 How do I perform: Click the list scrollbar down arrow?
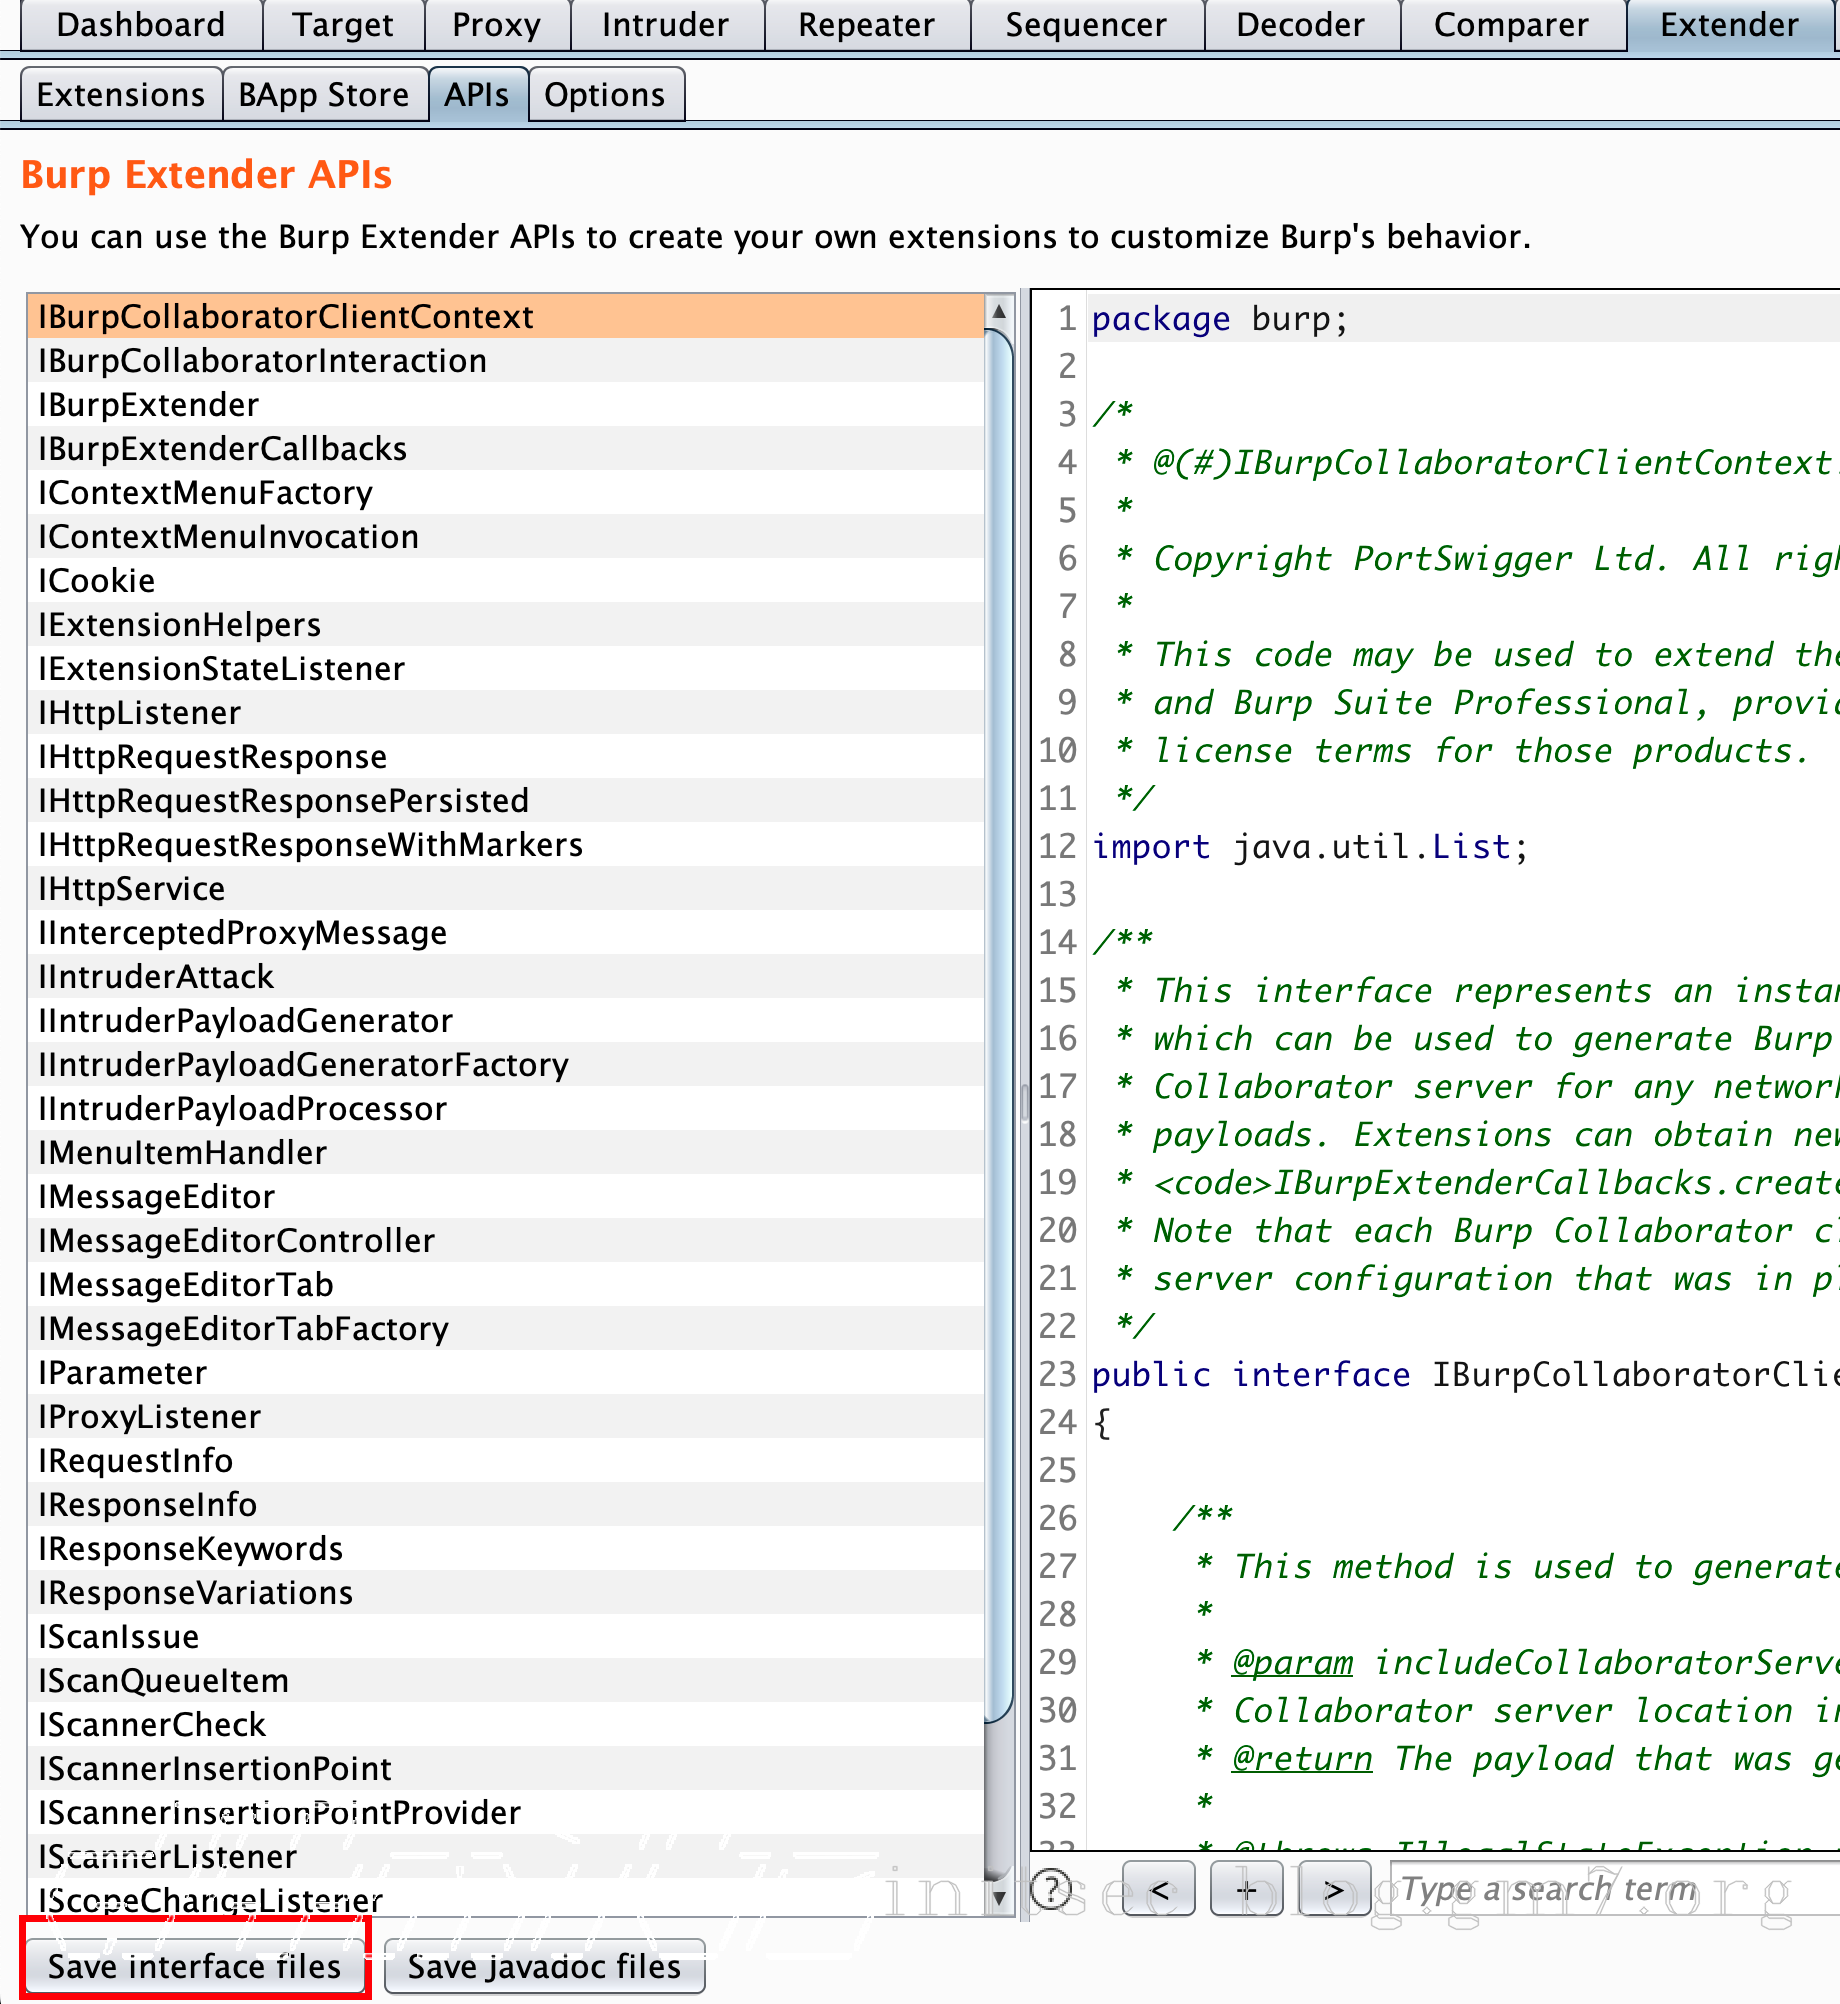tap(998, 1897)
